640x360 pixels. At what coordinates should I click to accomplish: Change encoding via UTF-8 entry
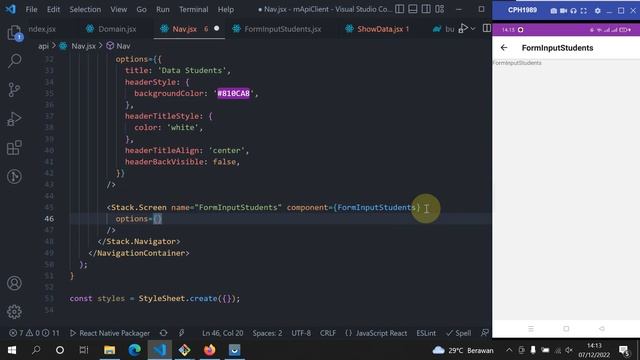tap(301, 333)
